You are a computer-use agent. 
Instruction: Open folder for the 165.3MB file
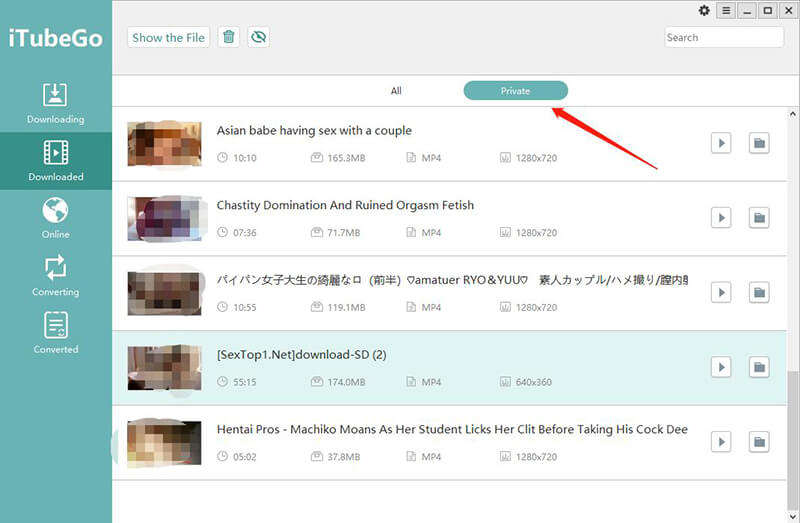point(759,143)
